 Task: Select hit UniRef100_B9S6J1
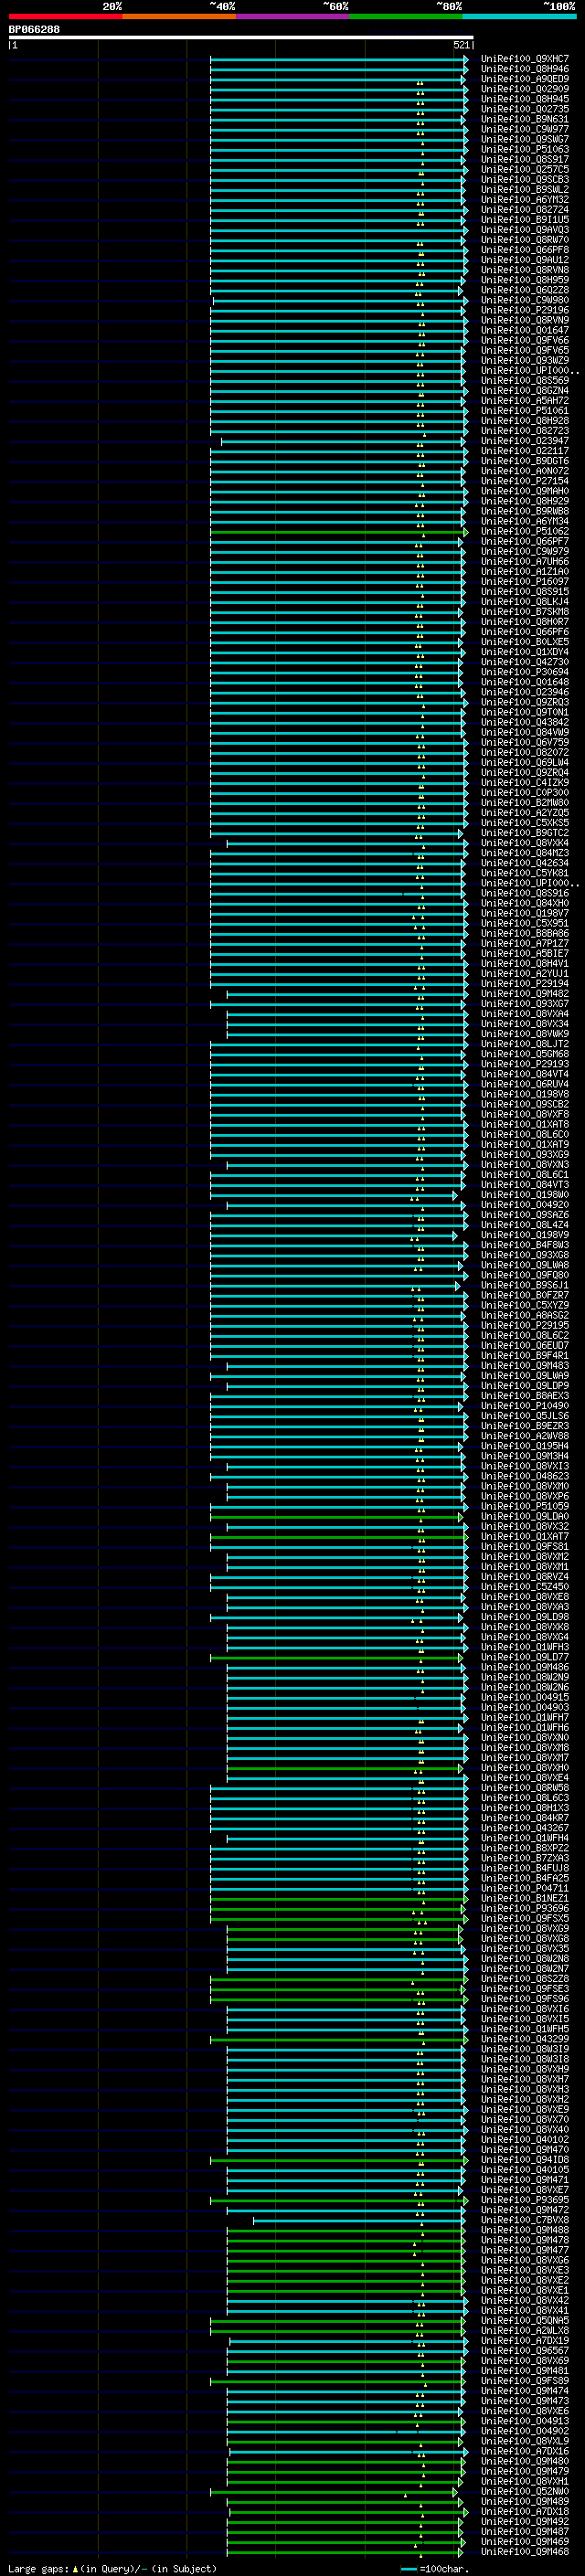click(x=525, y=1285)
